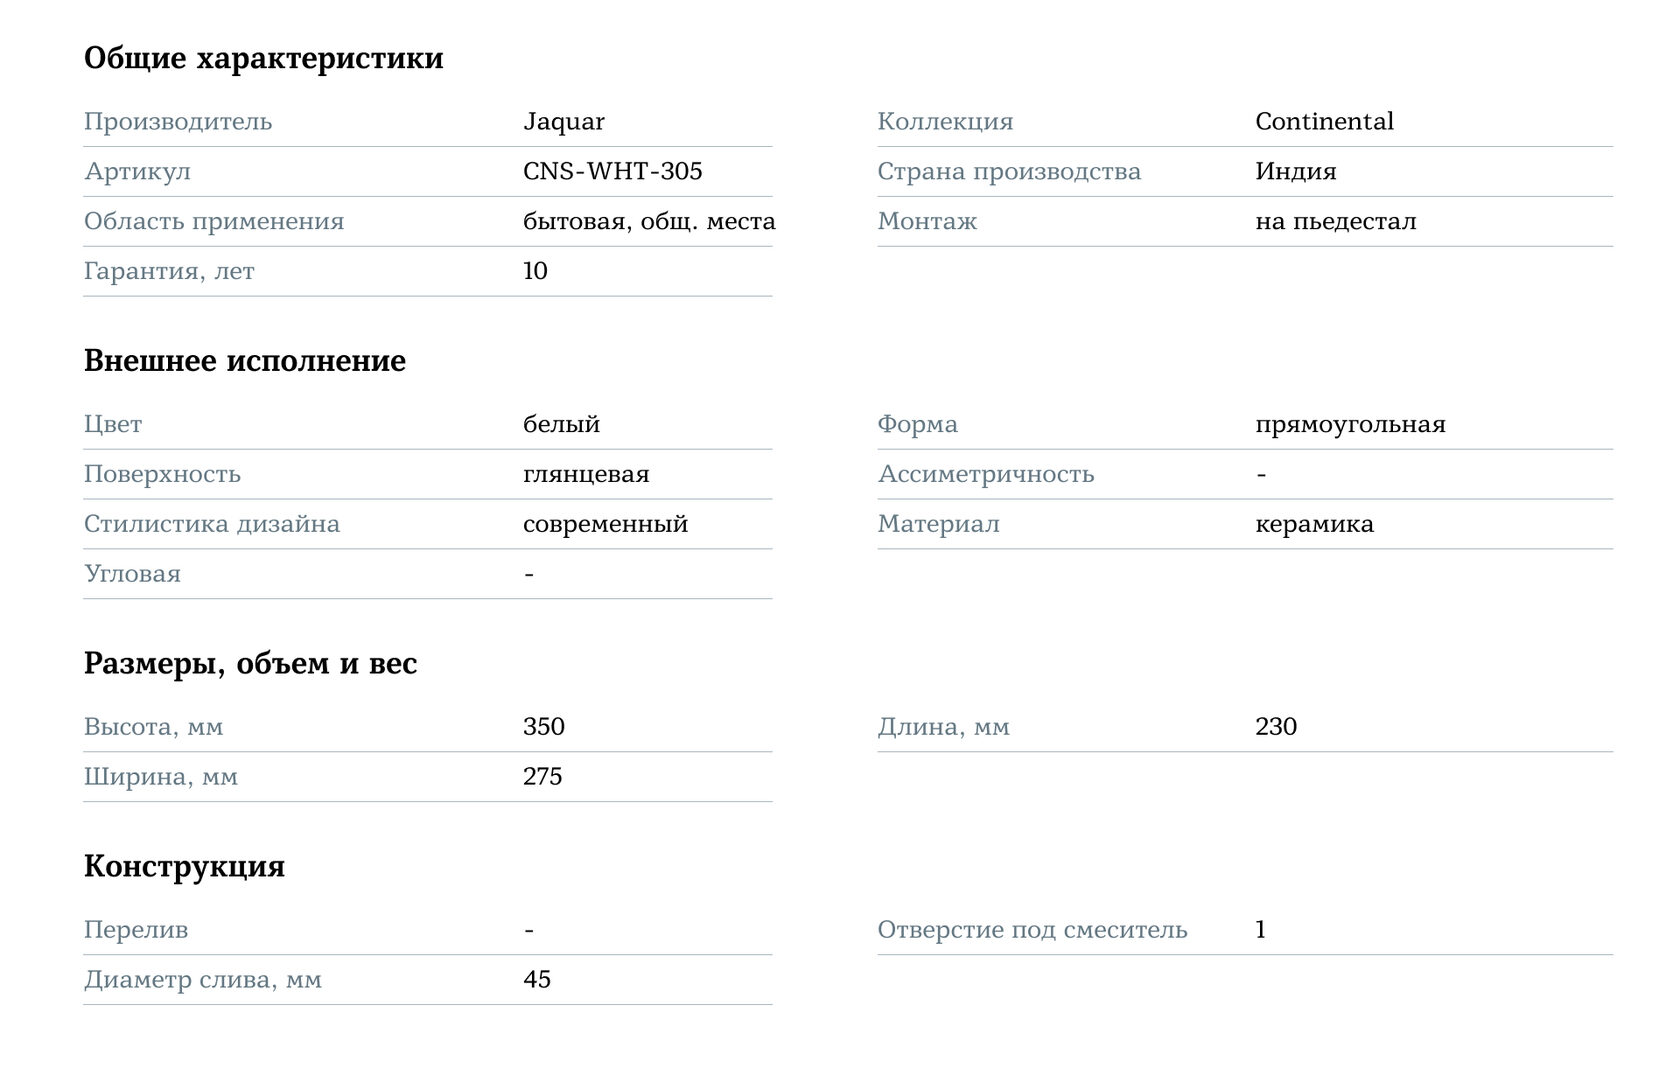Click the "Внешнее исполнение" section heading
This screenshot has width=1680, height=1082.
[245, 361]
